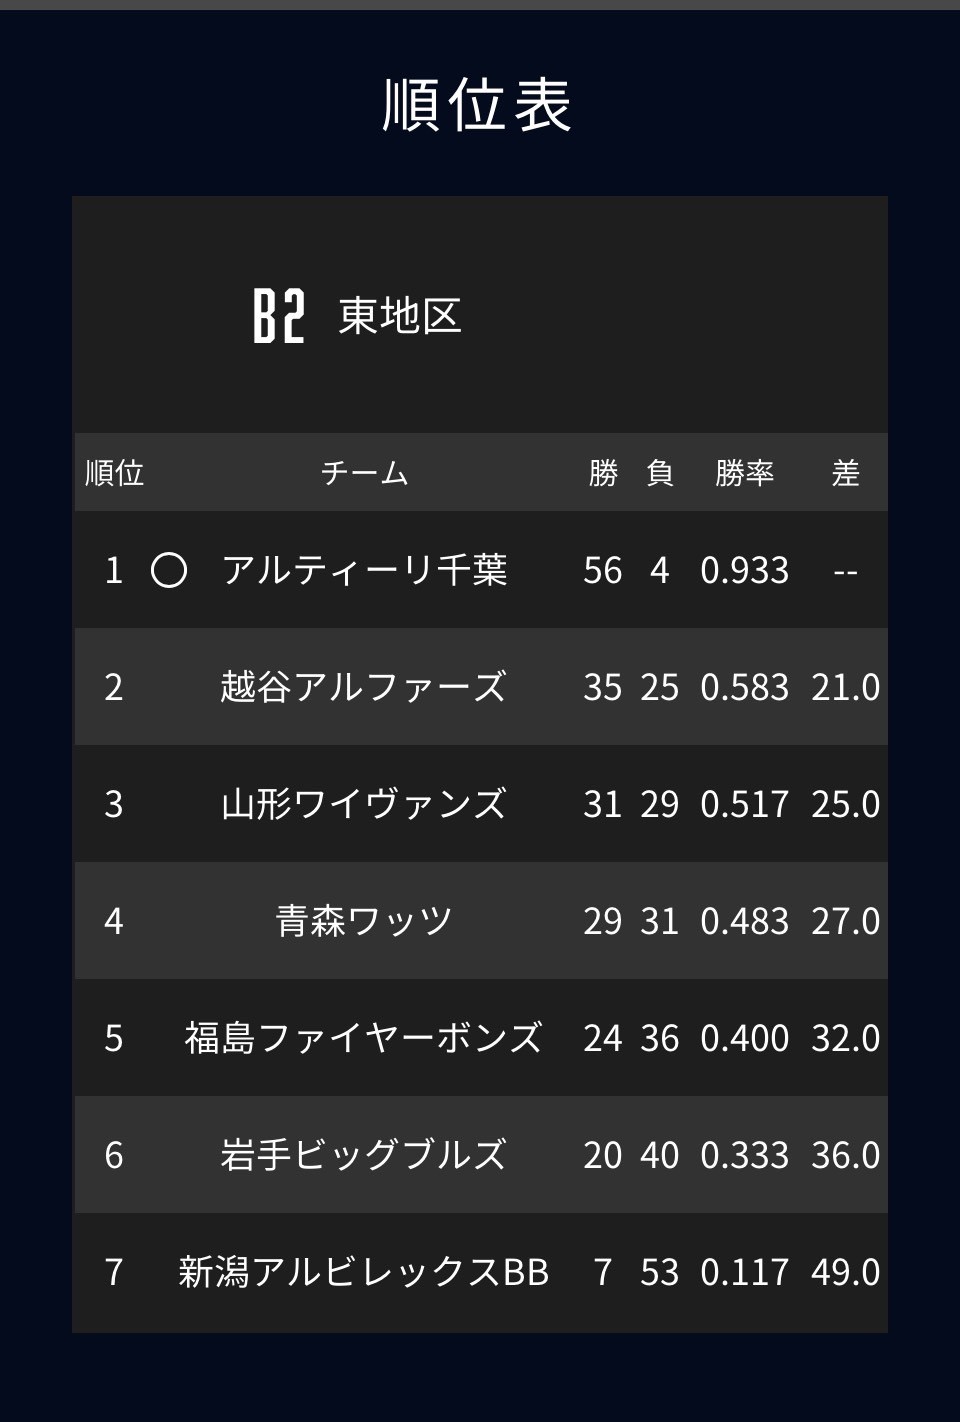Select the 山形ワイヴァンズ team name

click(x=364, y=804)
